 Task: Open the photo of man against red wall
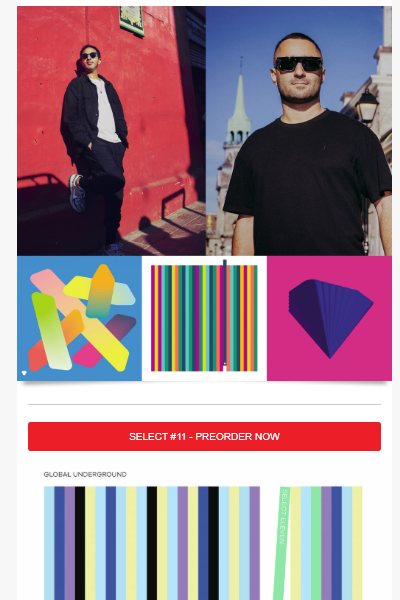111,131
